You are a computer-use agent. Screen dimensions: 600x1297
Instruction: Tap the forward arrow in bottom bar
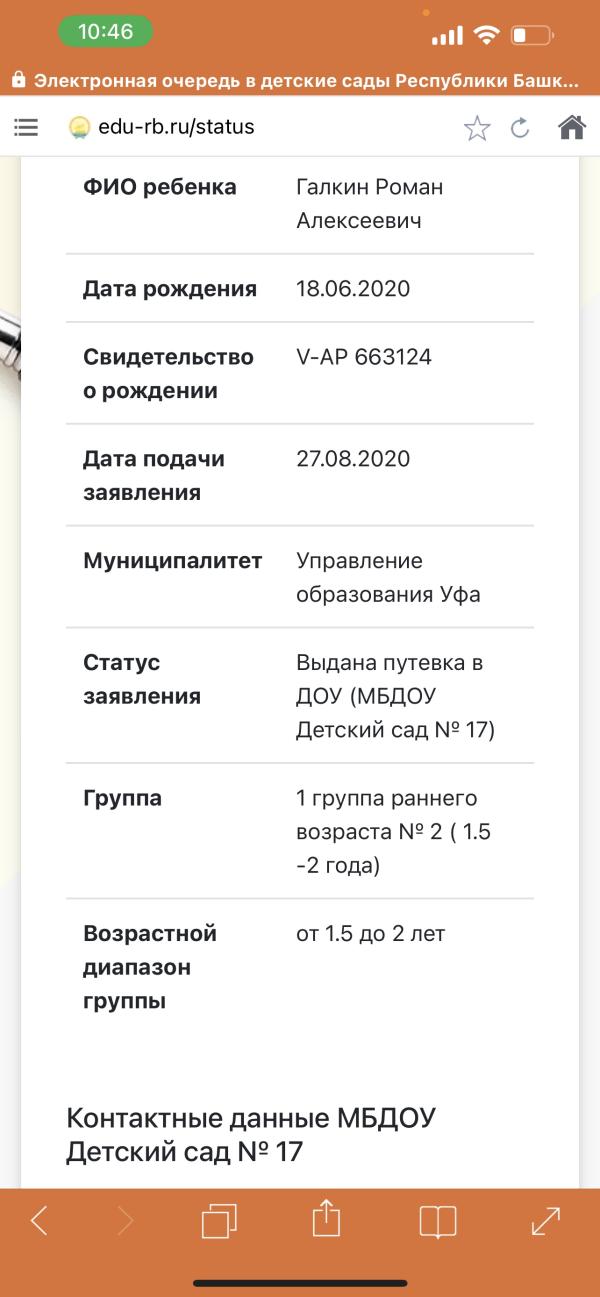[126, 1221]
